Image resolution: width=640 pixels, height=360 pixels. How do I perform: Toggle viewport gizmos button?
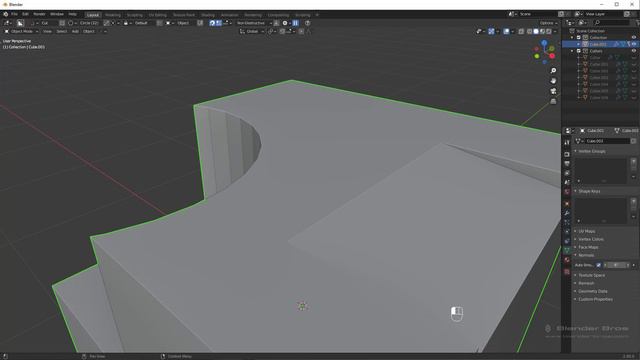click(491, 31)
